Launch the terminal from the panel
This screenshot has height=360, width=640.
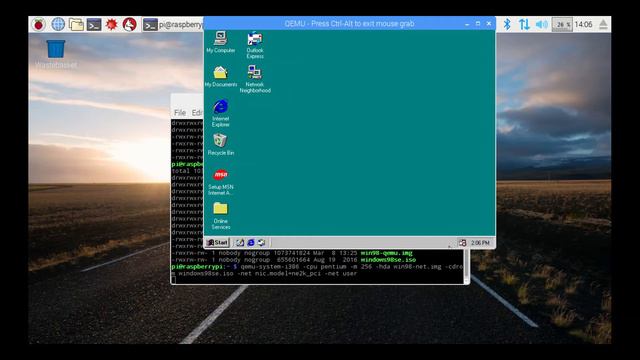click(x=94, y=24)
